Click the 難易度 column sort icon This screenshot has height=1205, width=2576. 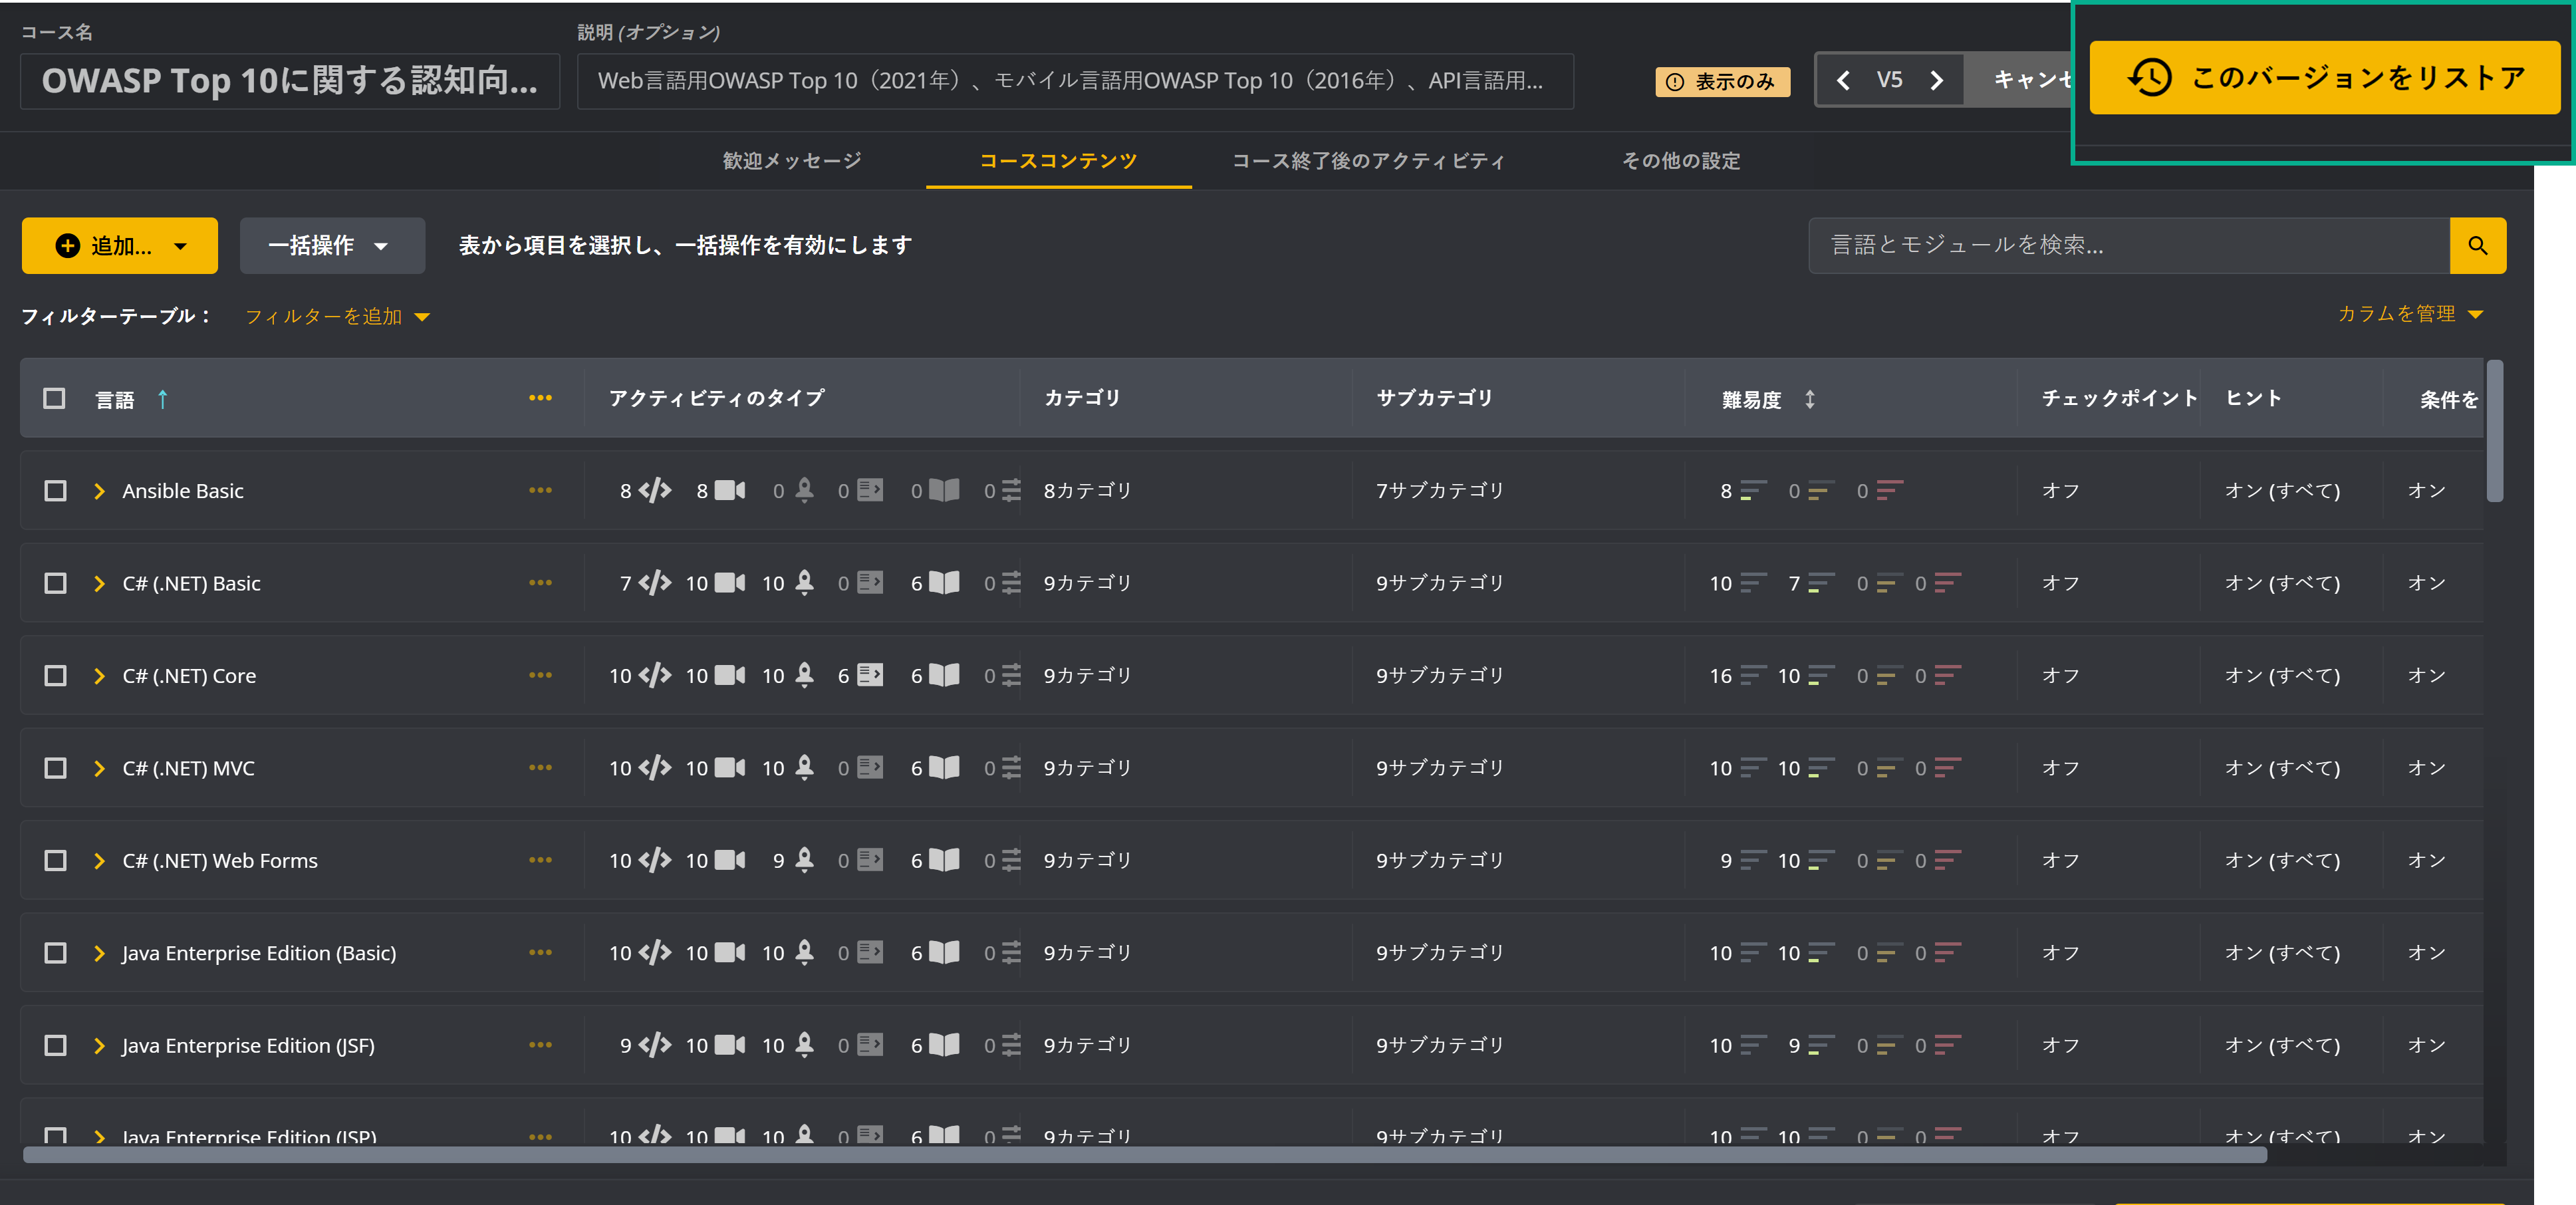tap(1809, 399)
